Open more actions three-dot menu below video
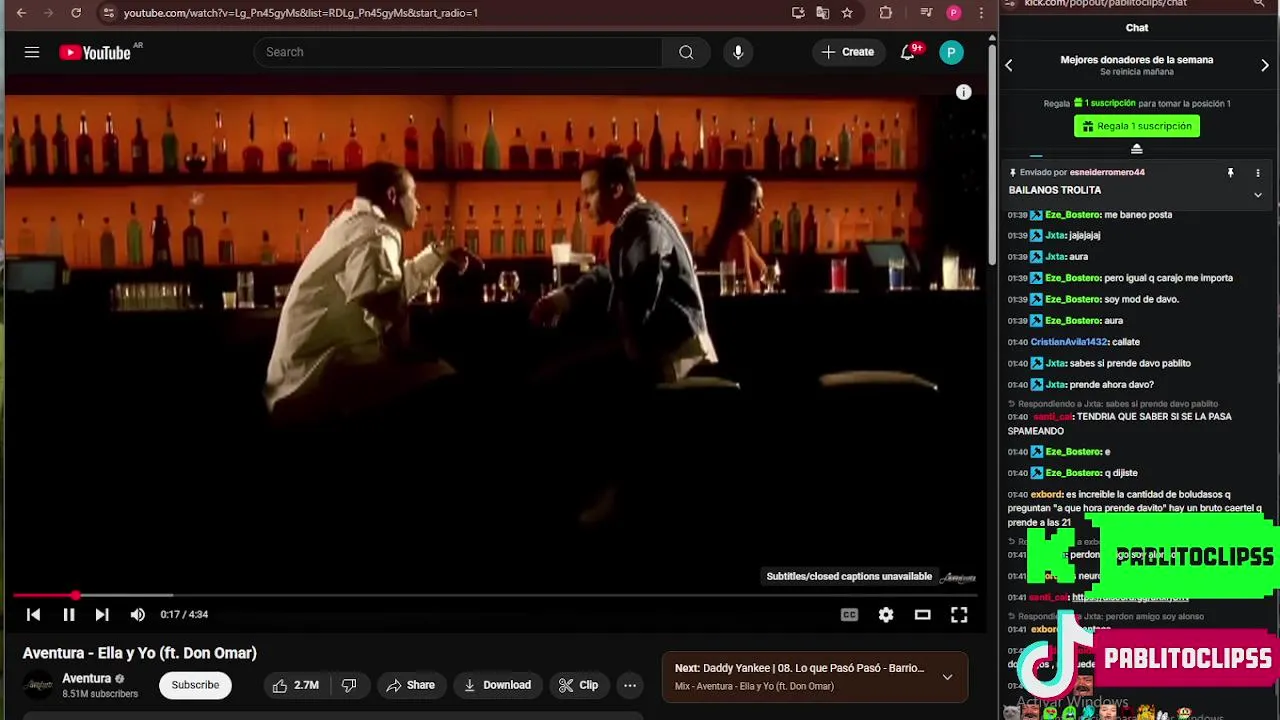1280x720 pixels. click(x=630, y=685)
